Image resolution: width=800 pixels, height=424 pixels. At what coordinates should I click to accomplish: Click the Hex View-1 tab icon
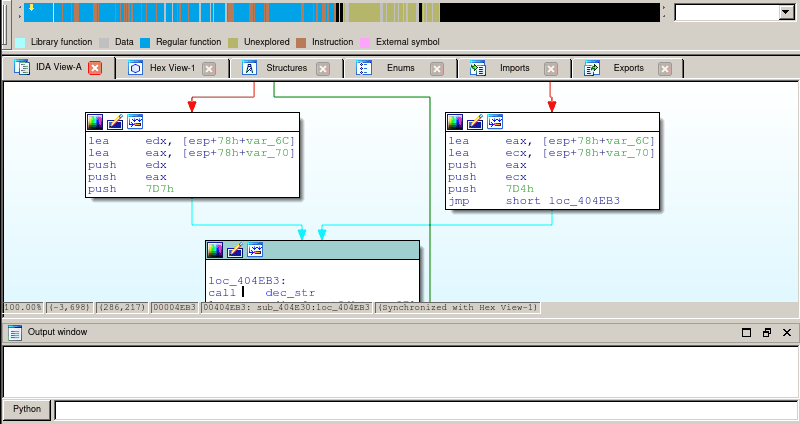(135, 68)
